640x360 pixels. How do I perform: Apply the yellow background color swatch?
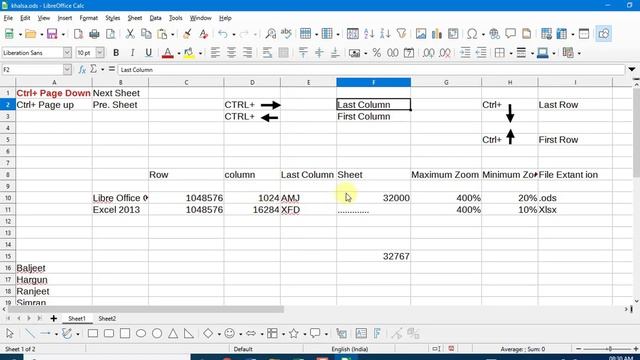tap(189, 53)
